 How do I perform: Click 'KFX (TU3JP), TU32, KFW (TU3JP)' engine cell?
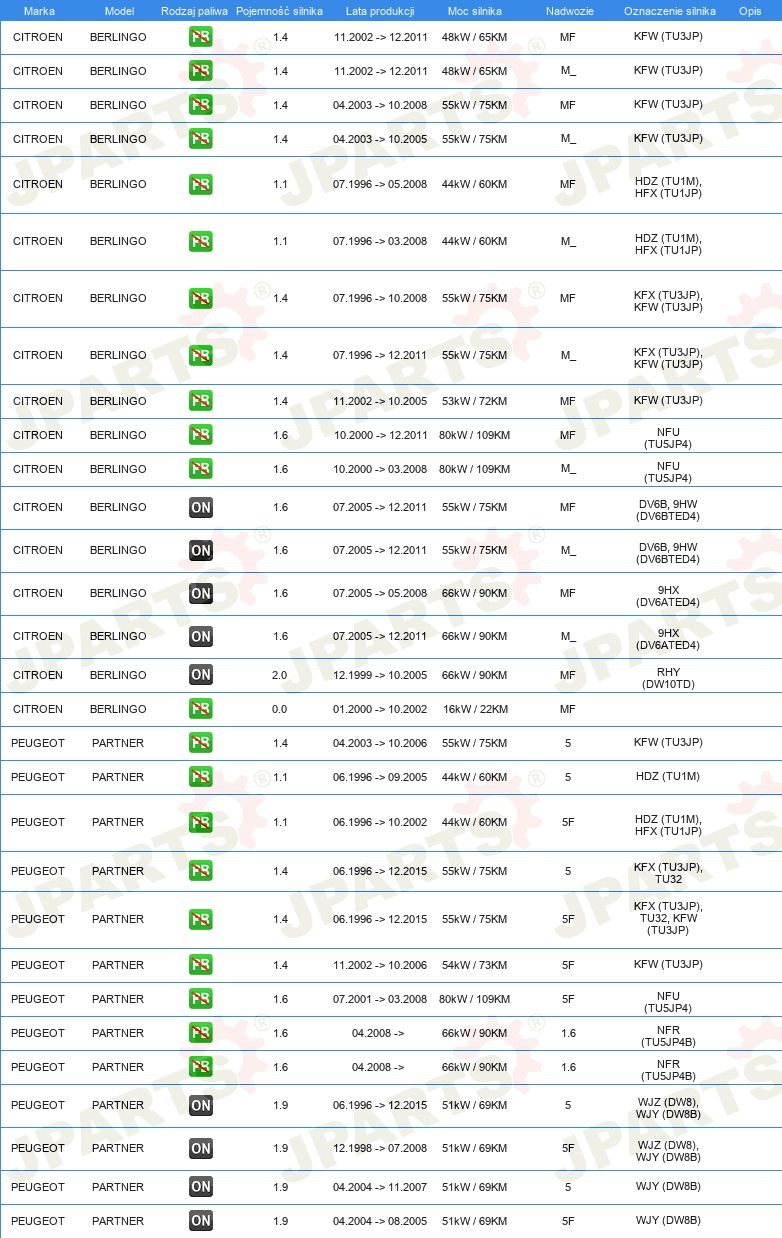[668, 918]
